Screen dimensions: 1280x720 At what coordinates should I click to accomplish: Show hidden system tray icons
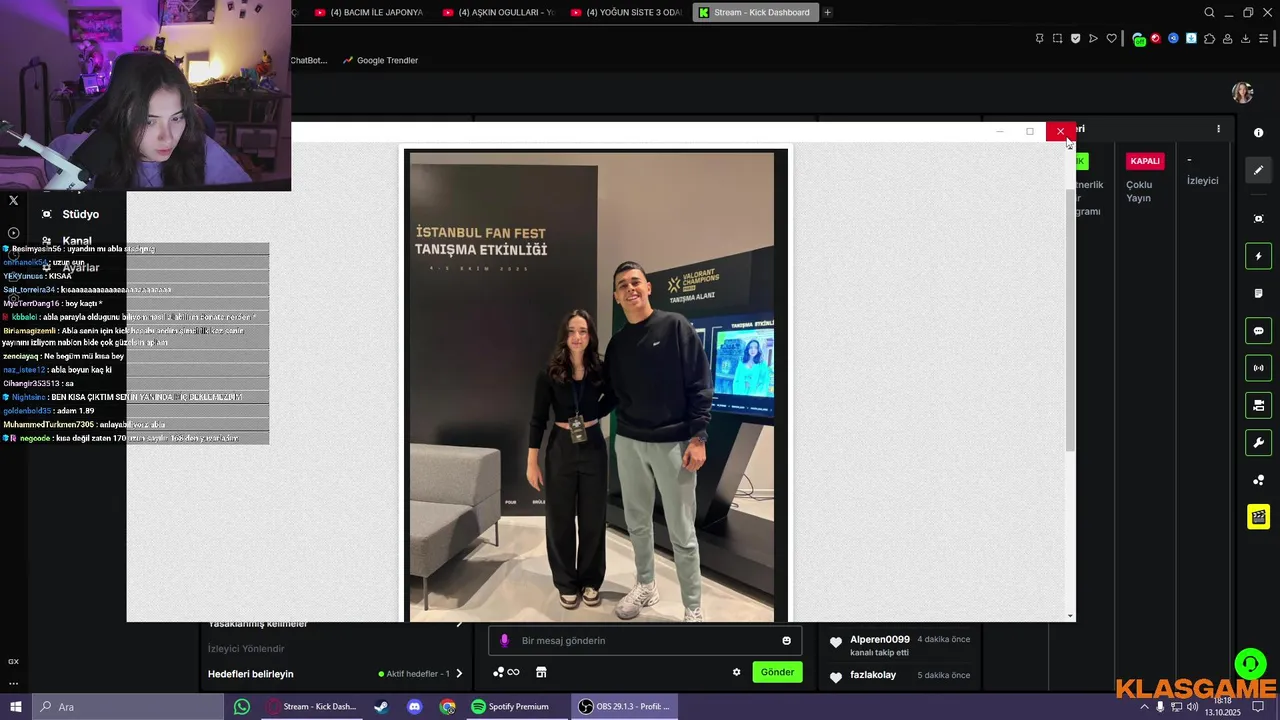click(x=1144, y=707)
